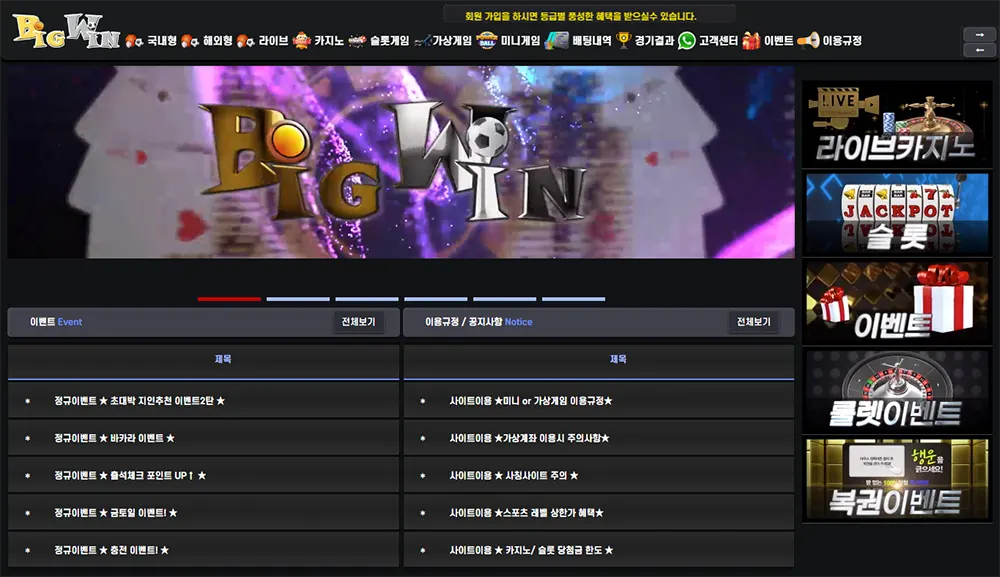The width and height of the screenshot is (1000, 577).
Task: Click the yellow 회원 가입 announcement text
Action: pos(580,16)
